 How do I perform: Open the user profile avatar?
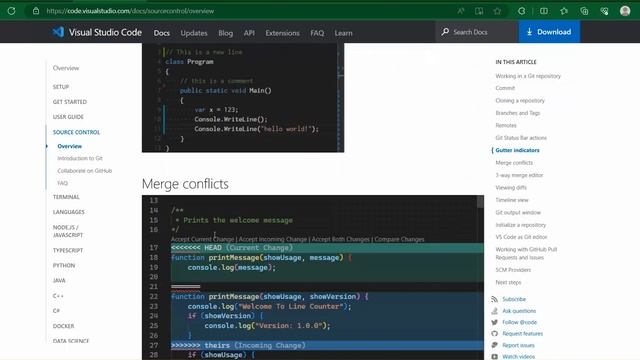(625, 11)
